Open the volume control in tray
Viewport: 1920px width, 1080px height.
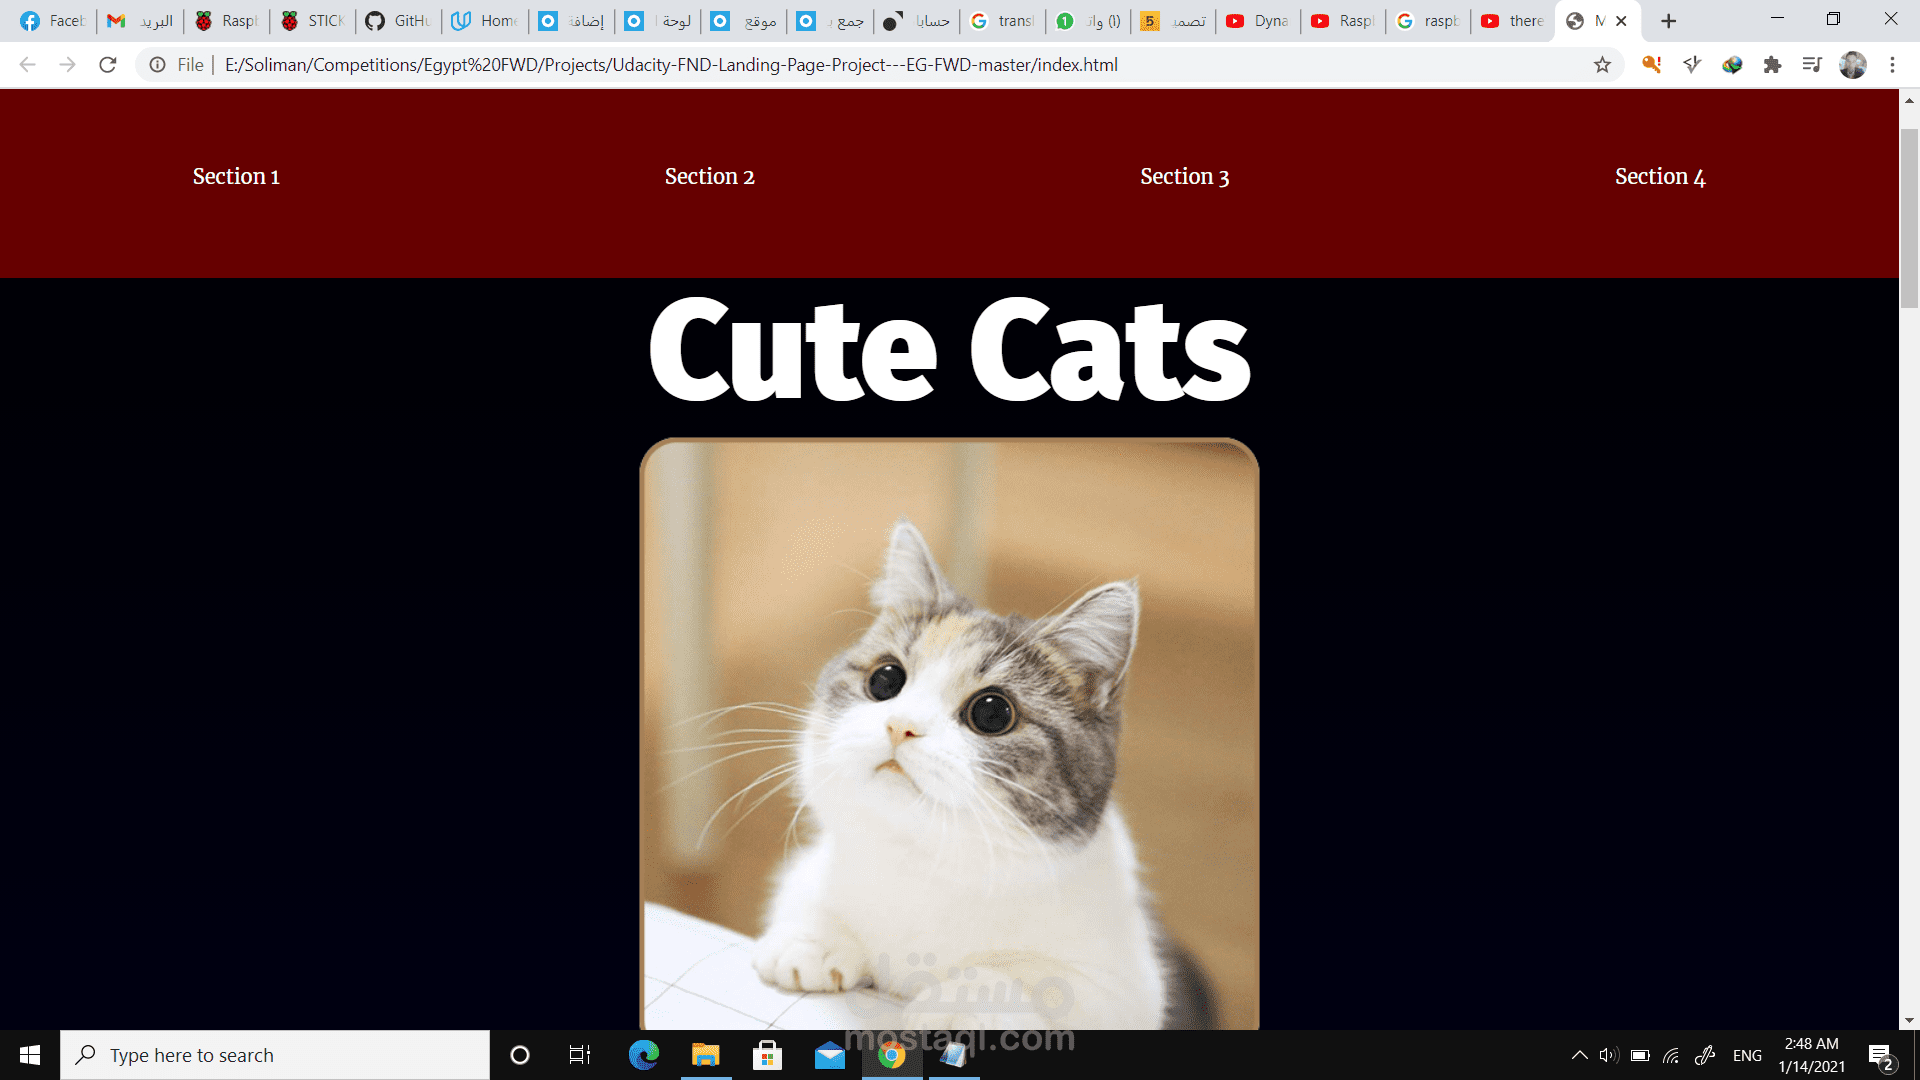click(x=1608, y=1055)
